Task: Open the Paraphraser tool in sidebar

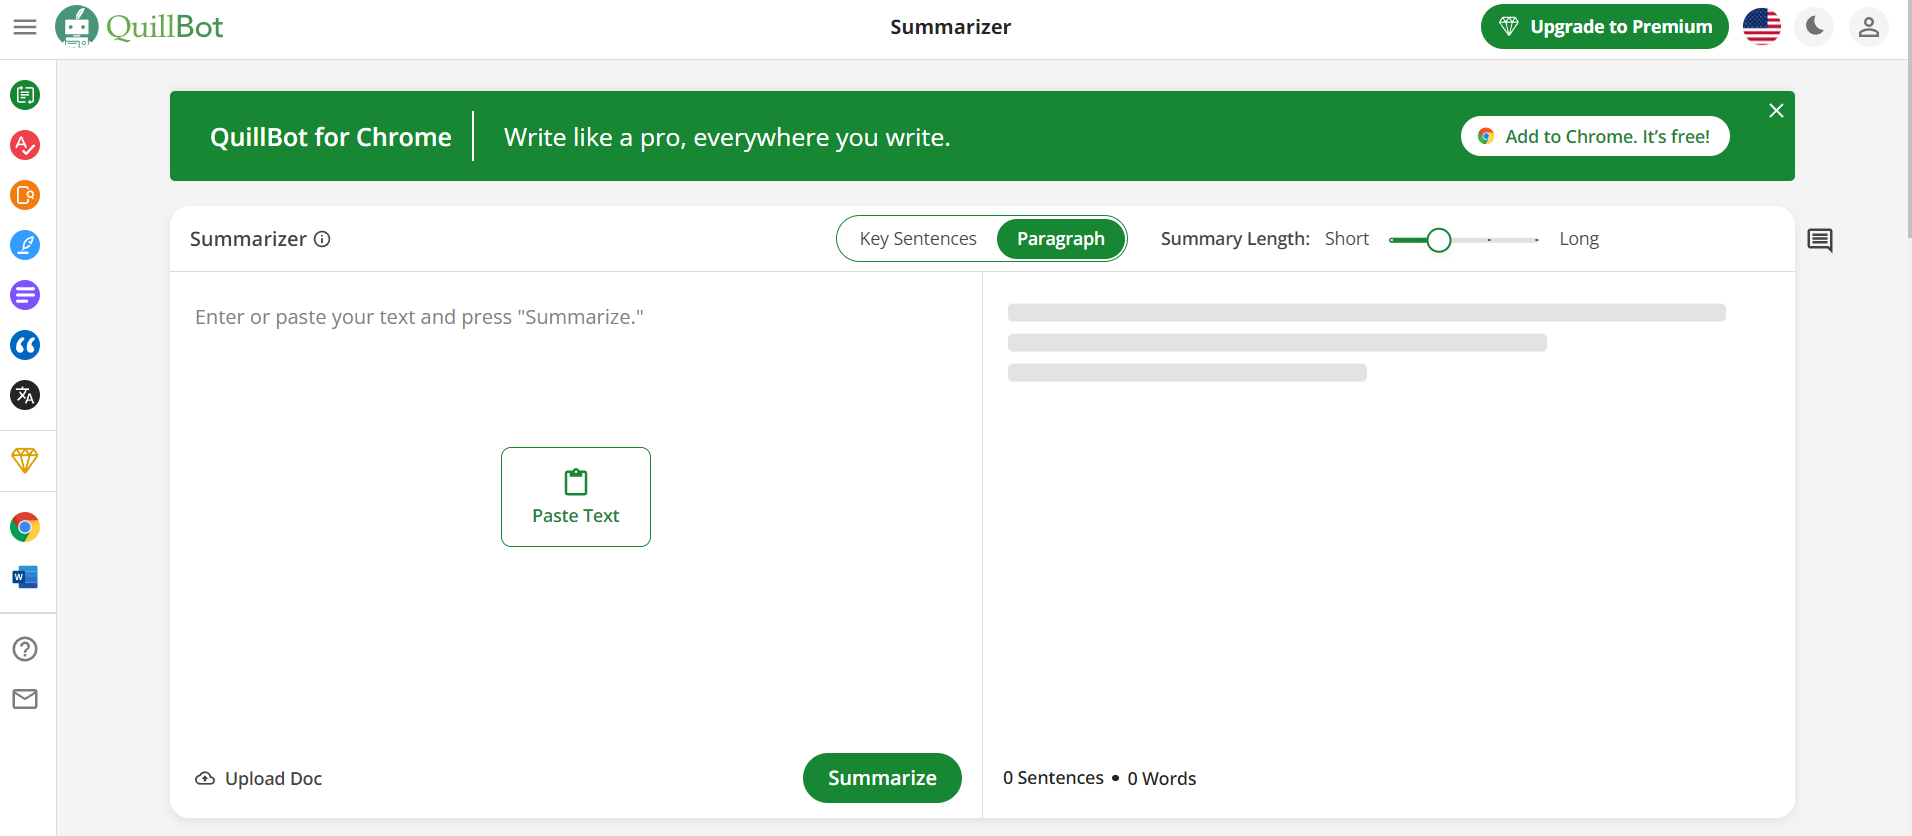Action: [25, 95]
